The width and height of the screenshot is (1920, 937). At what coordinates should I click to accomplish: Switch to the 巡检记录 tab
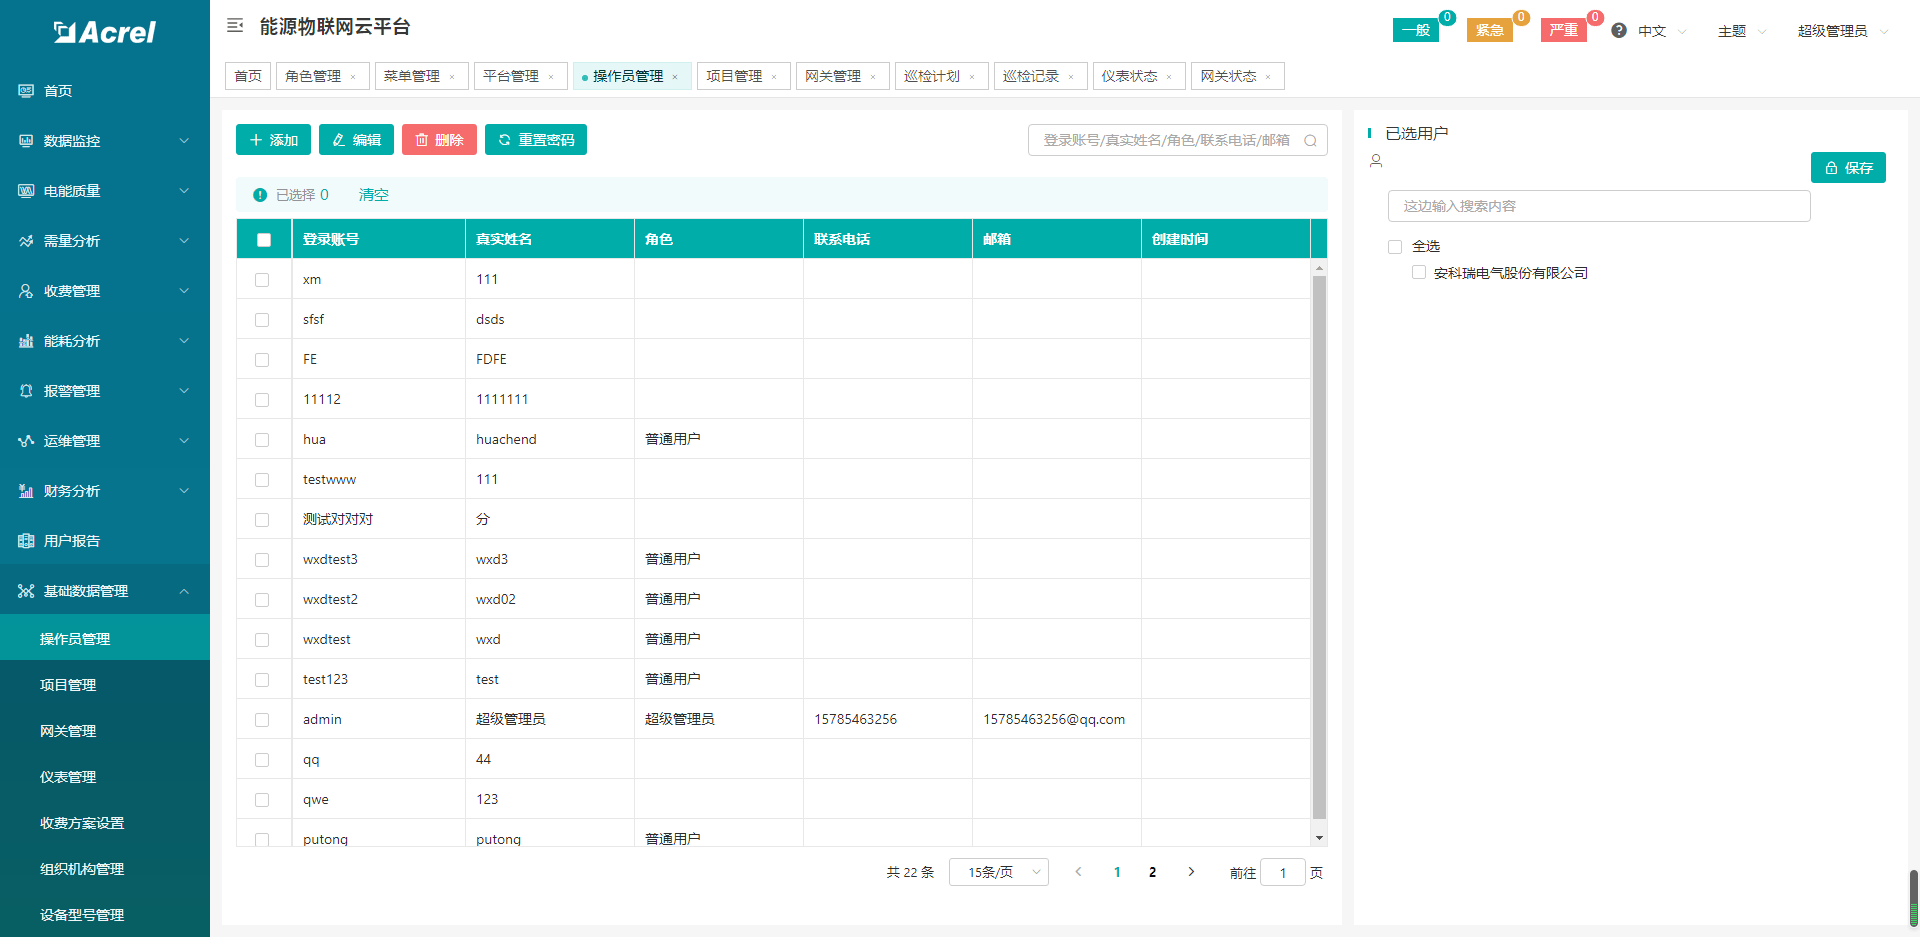point(1040,76)
